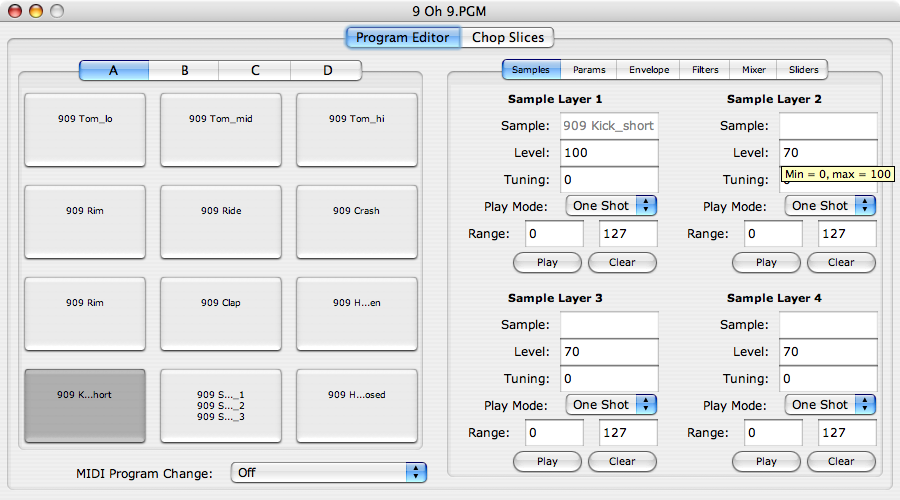Switch to the Filters tab

coord(705,69)
